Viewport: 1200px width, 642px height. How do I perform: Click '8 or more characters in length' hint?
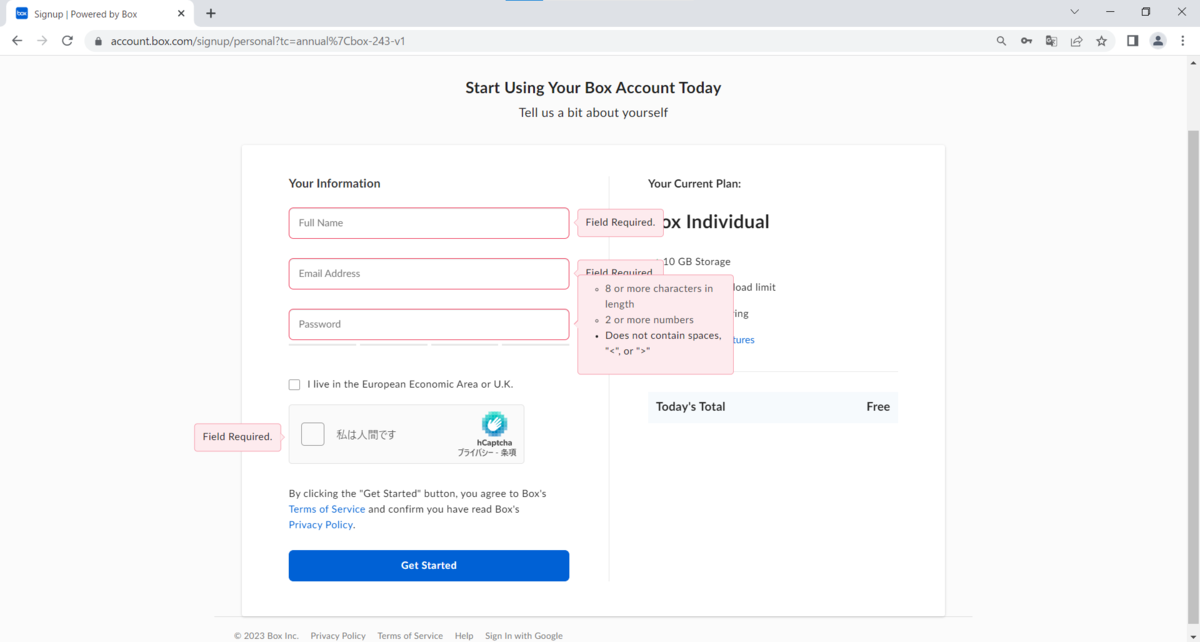pos(659,296)
